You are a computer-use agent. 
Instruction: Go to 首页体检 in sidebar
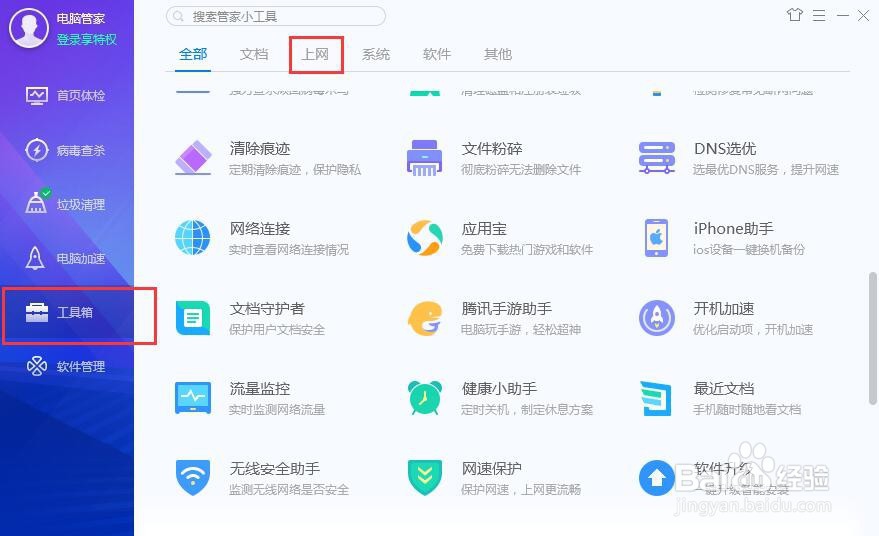(67, 96)
